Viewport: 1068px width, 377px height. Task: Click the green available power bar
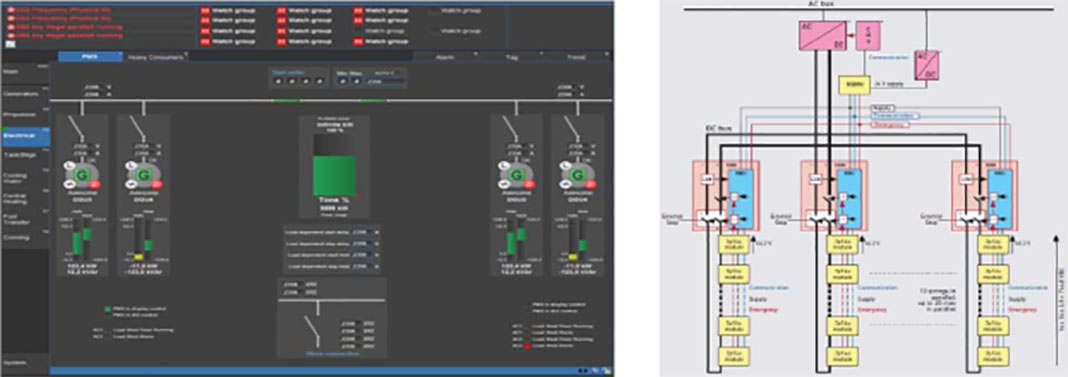coord(334,175)
